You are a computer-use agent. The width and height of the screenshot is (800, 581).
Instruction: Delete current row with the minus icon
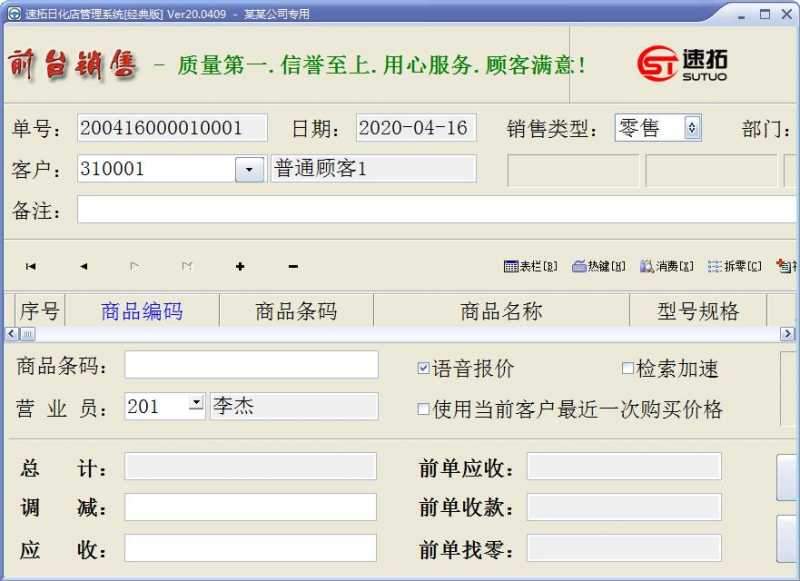(292, 267)
